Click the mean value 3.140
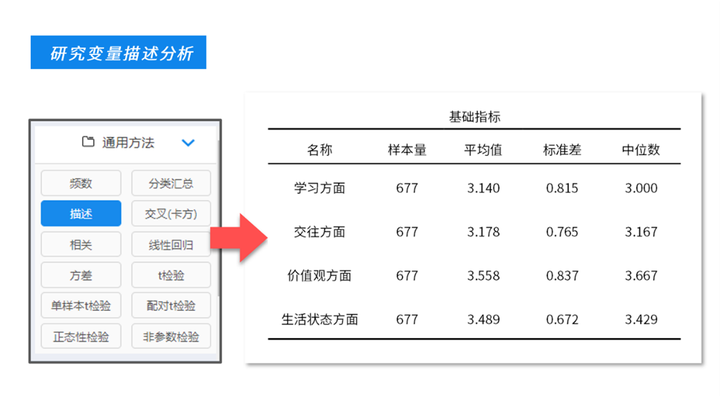 coord(483,188)
